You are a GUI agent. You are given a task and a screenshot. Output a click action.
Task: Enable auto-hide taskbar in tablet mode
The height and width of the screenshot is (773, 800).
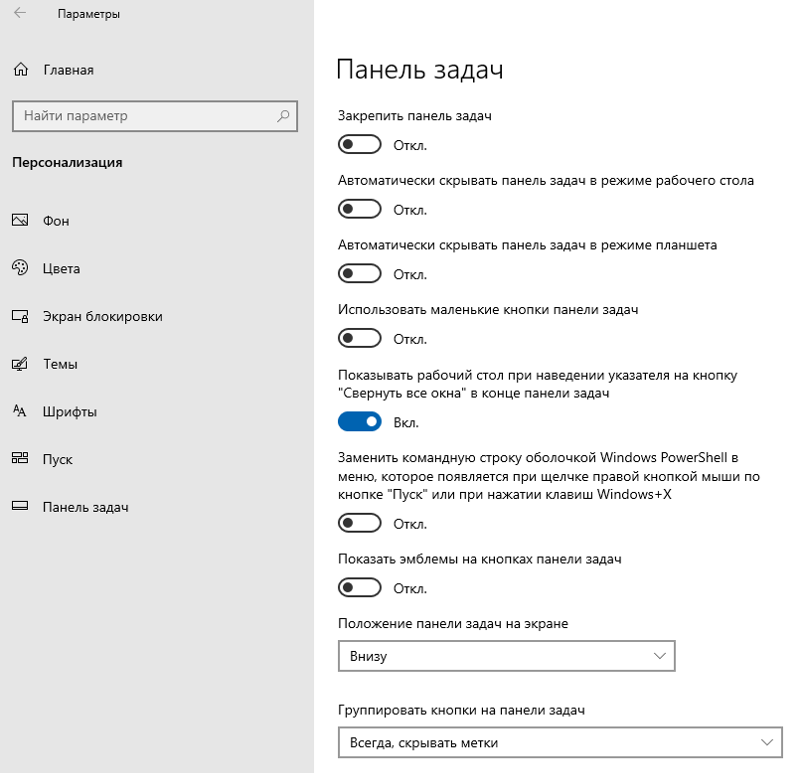coord(360,273)
